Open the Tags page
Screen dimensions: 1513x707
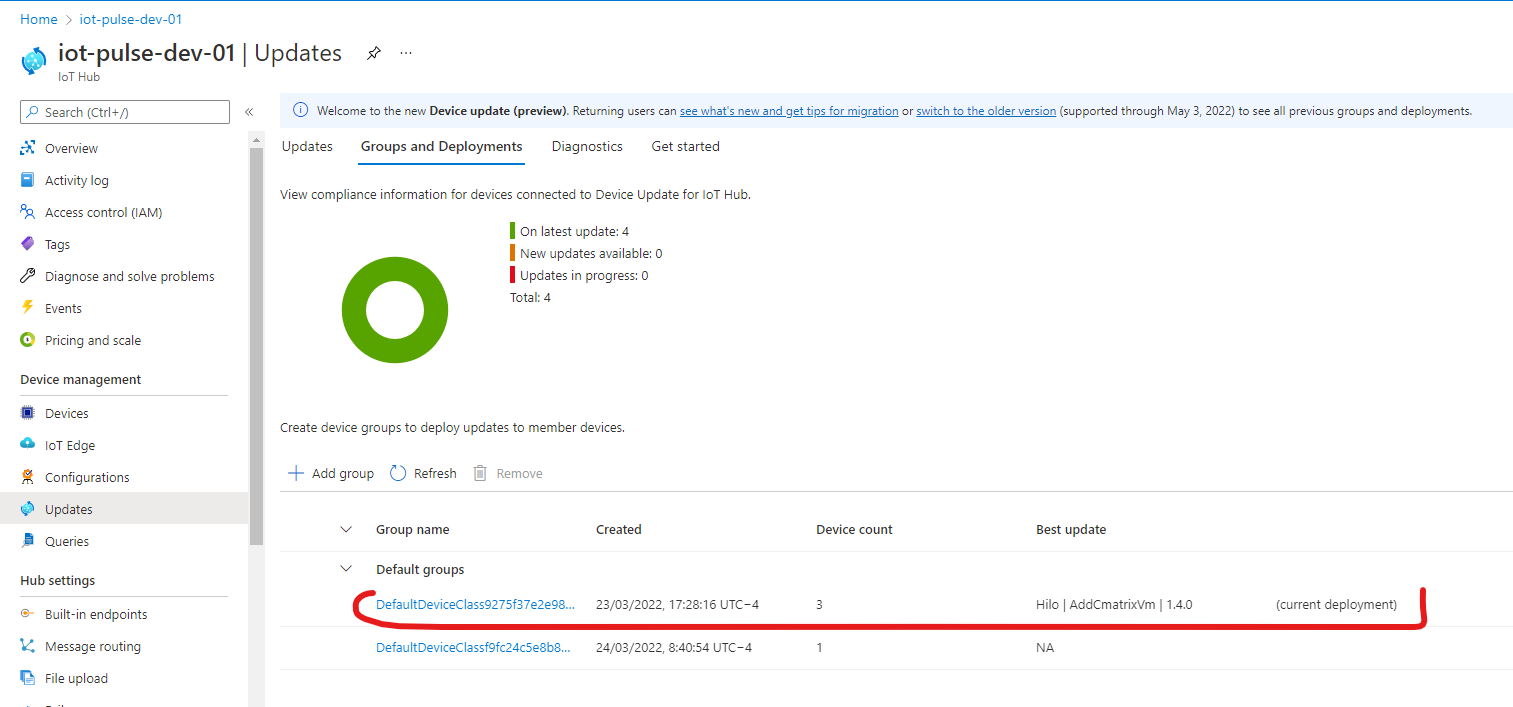click(x=58, y=244)
